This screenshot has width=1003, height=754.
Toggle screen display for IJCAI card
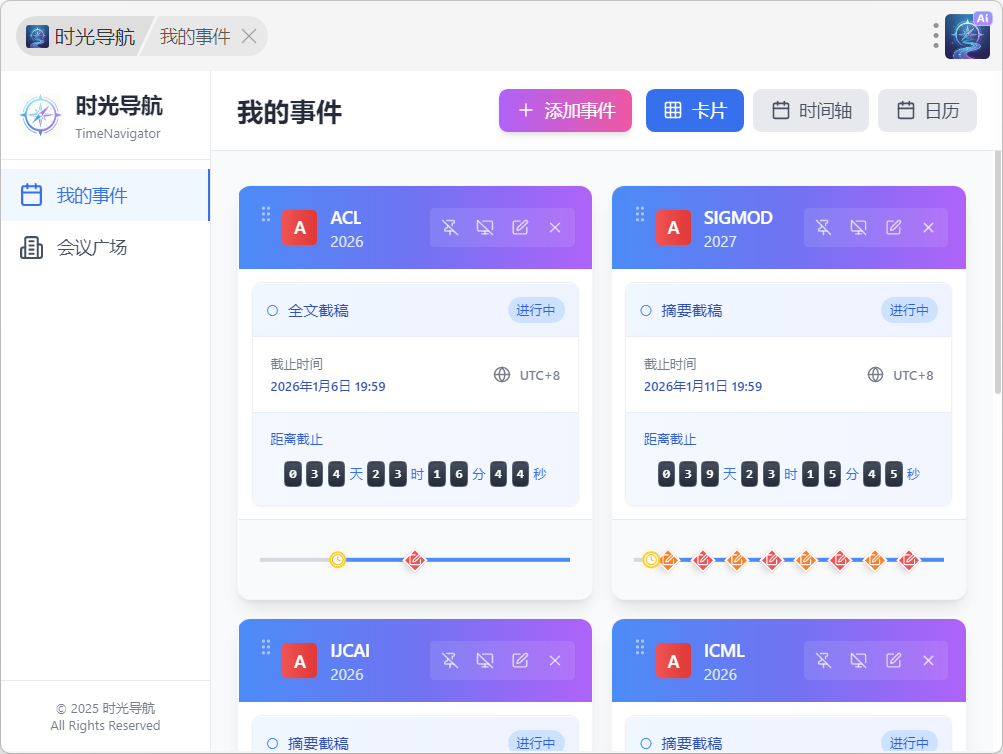(485, 661)
